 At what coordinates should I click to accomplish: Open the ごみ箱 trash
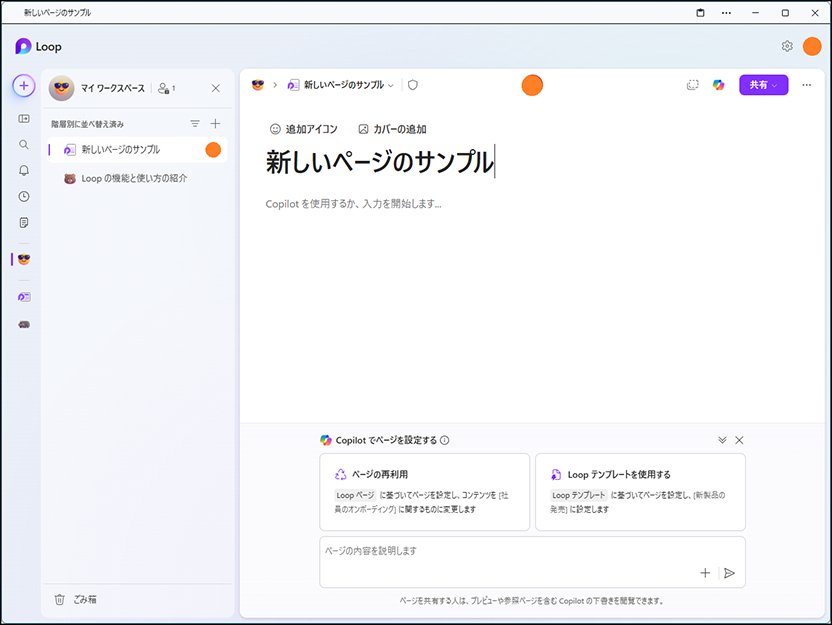click(x=75, y=600)
